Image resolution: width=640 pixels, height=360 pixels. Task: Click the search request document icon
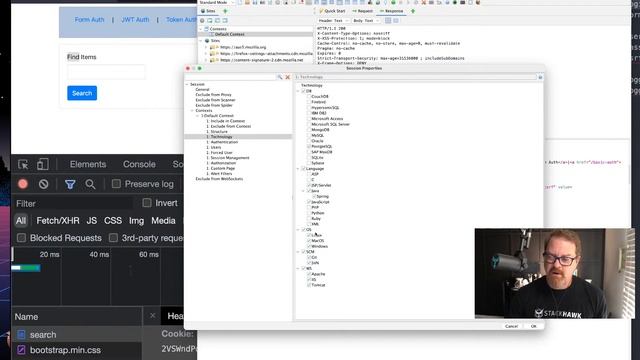click(x=21, y=335)
